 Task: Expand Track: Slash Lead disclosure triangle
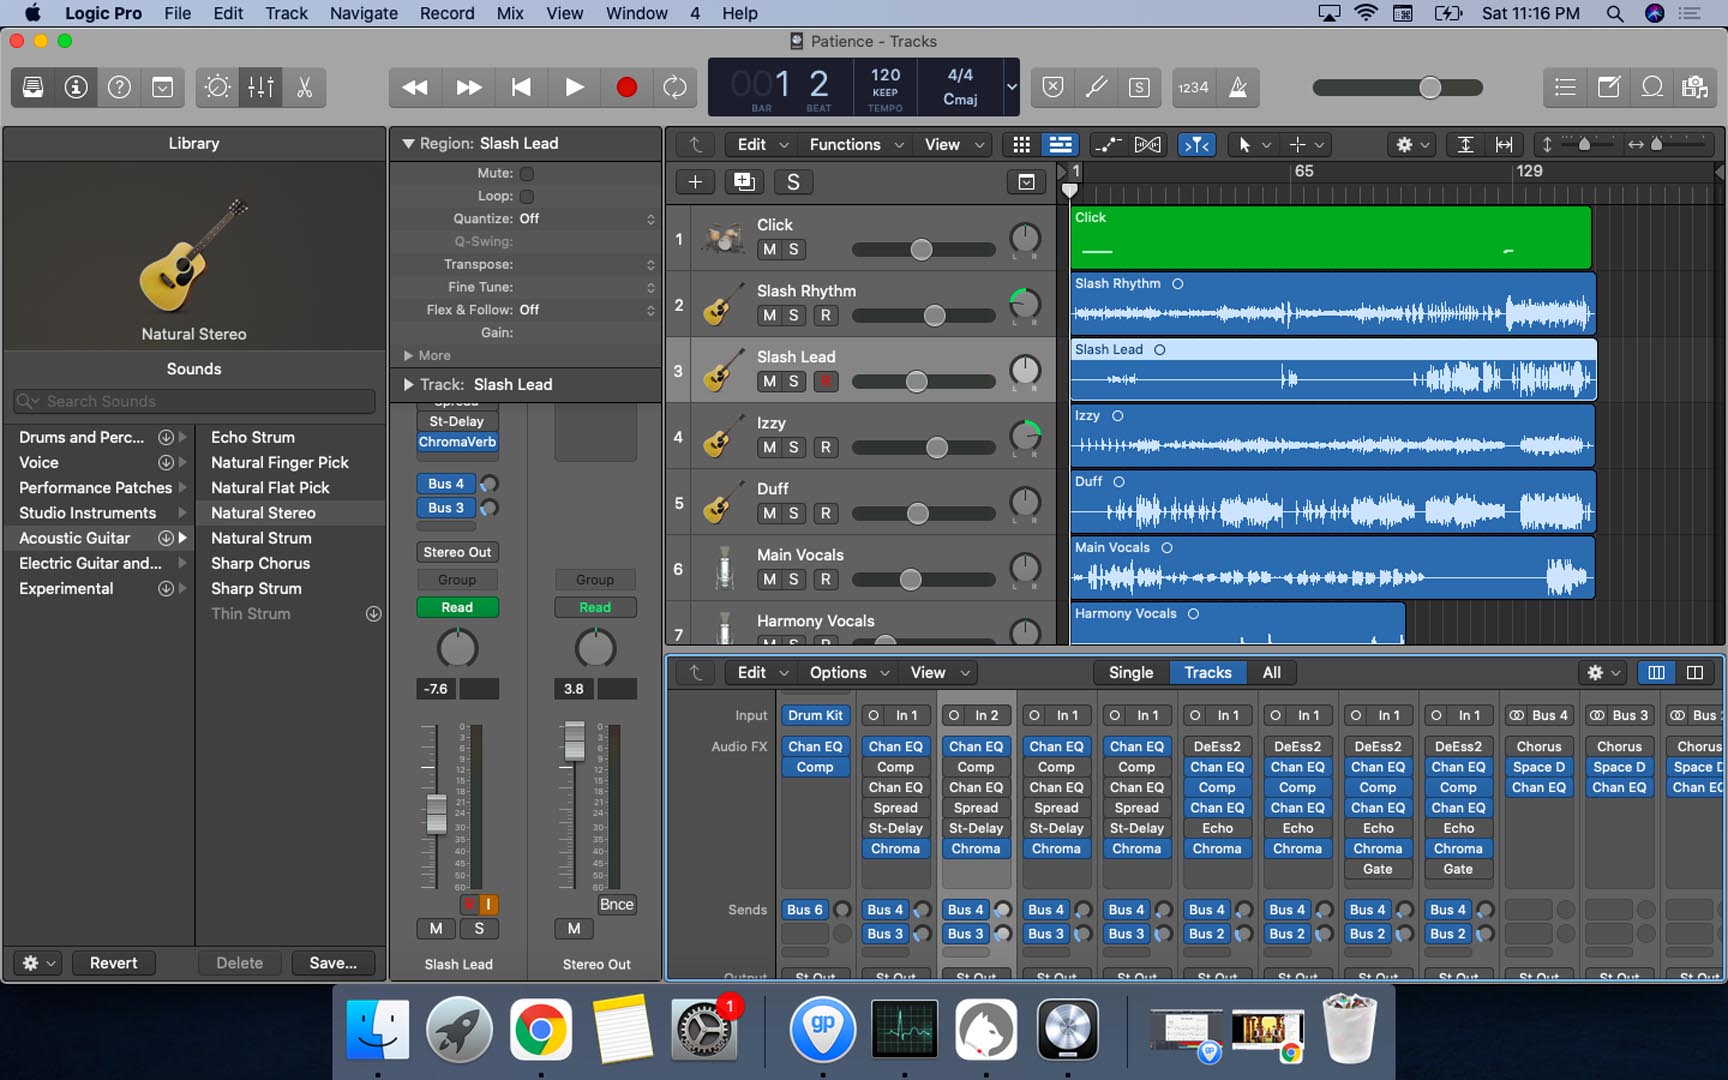tap(408, 384)
